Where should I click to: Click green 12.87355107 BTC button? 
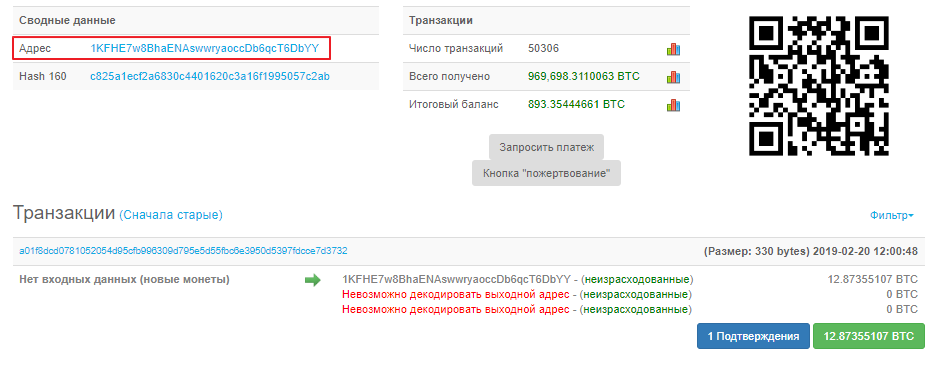point(868,336)
